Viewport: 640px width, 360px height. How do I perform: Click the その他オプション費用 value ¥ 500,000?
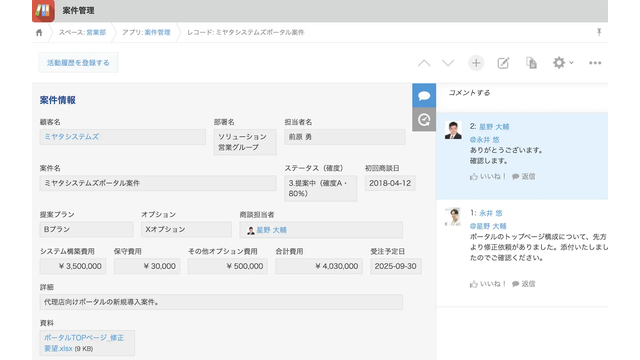point(228,266)
